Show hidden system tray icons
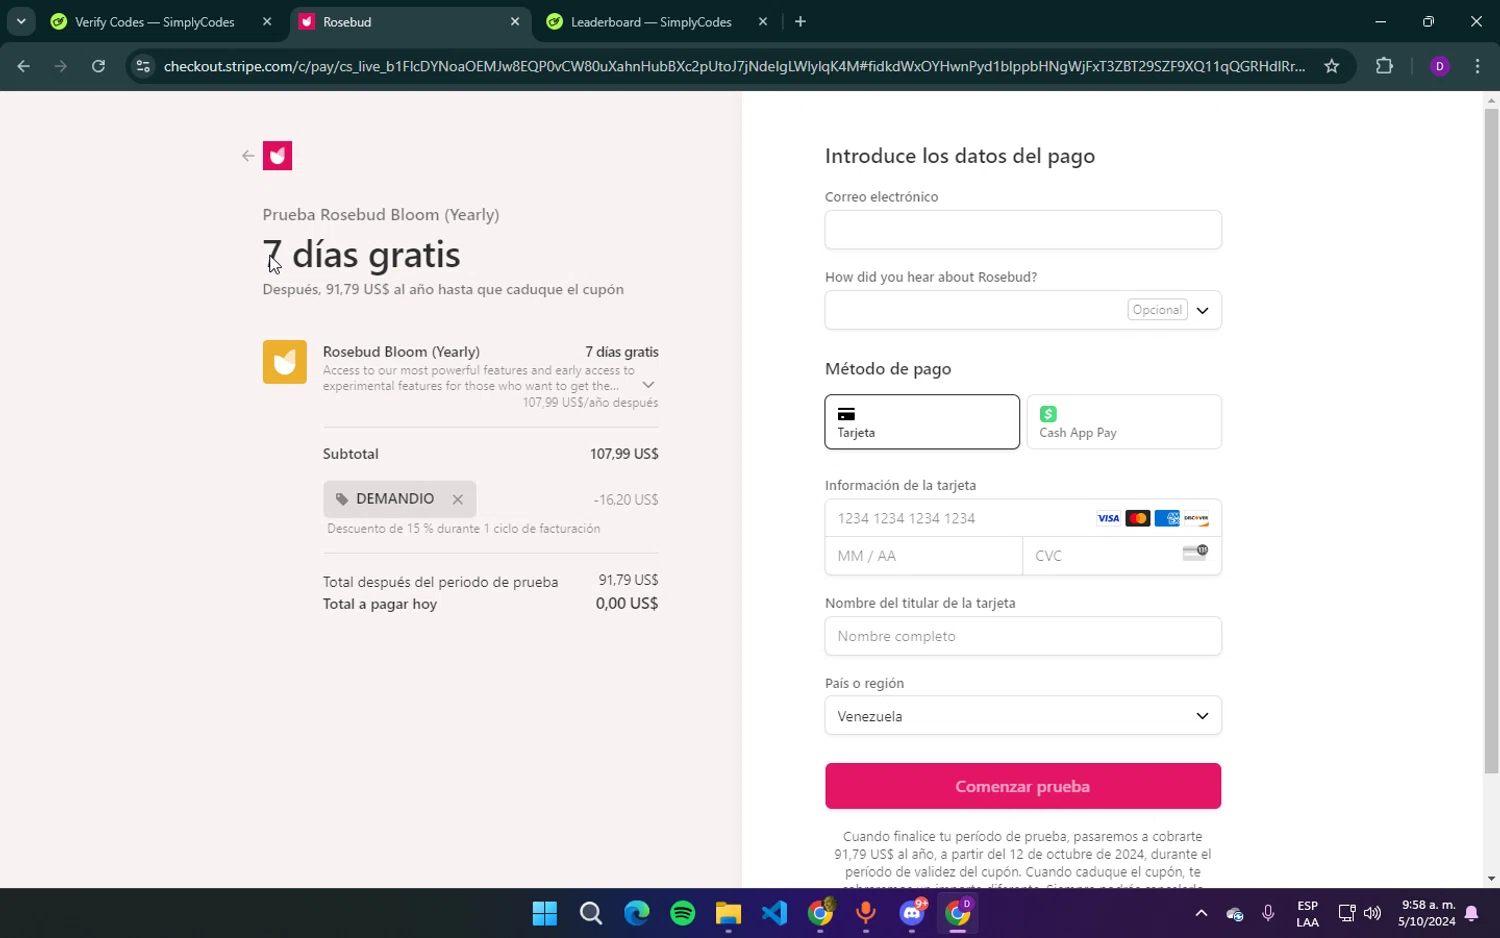Viewport: 1500px width, 938px height. pyautogui.click(x=1201, y=913)
